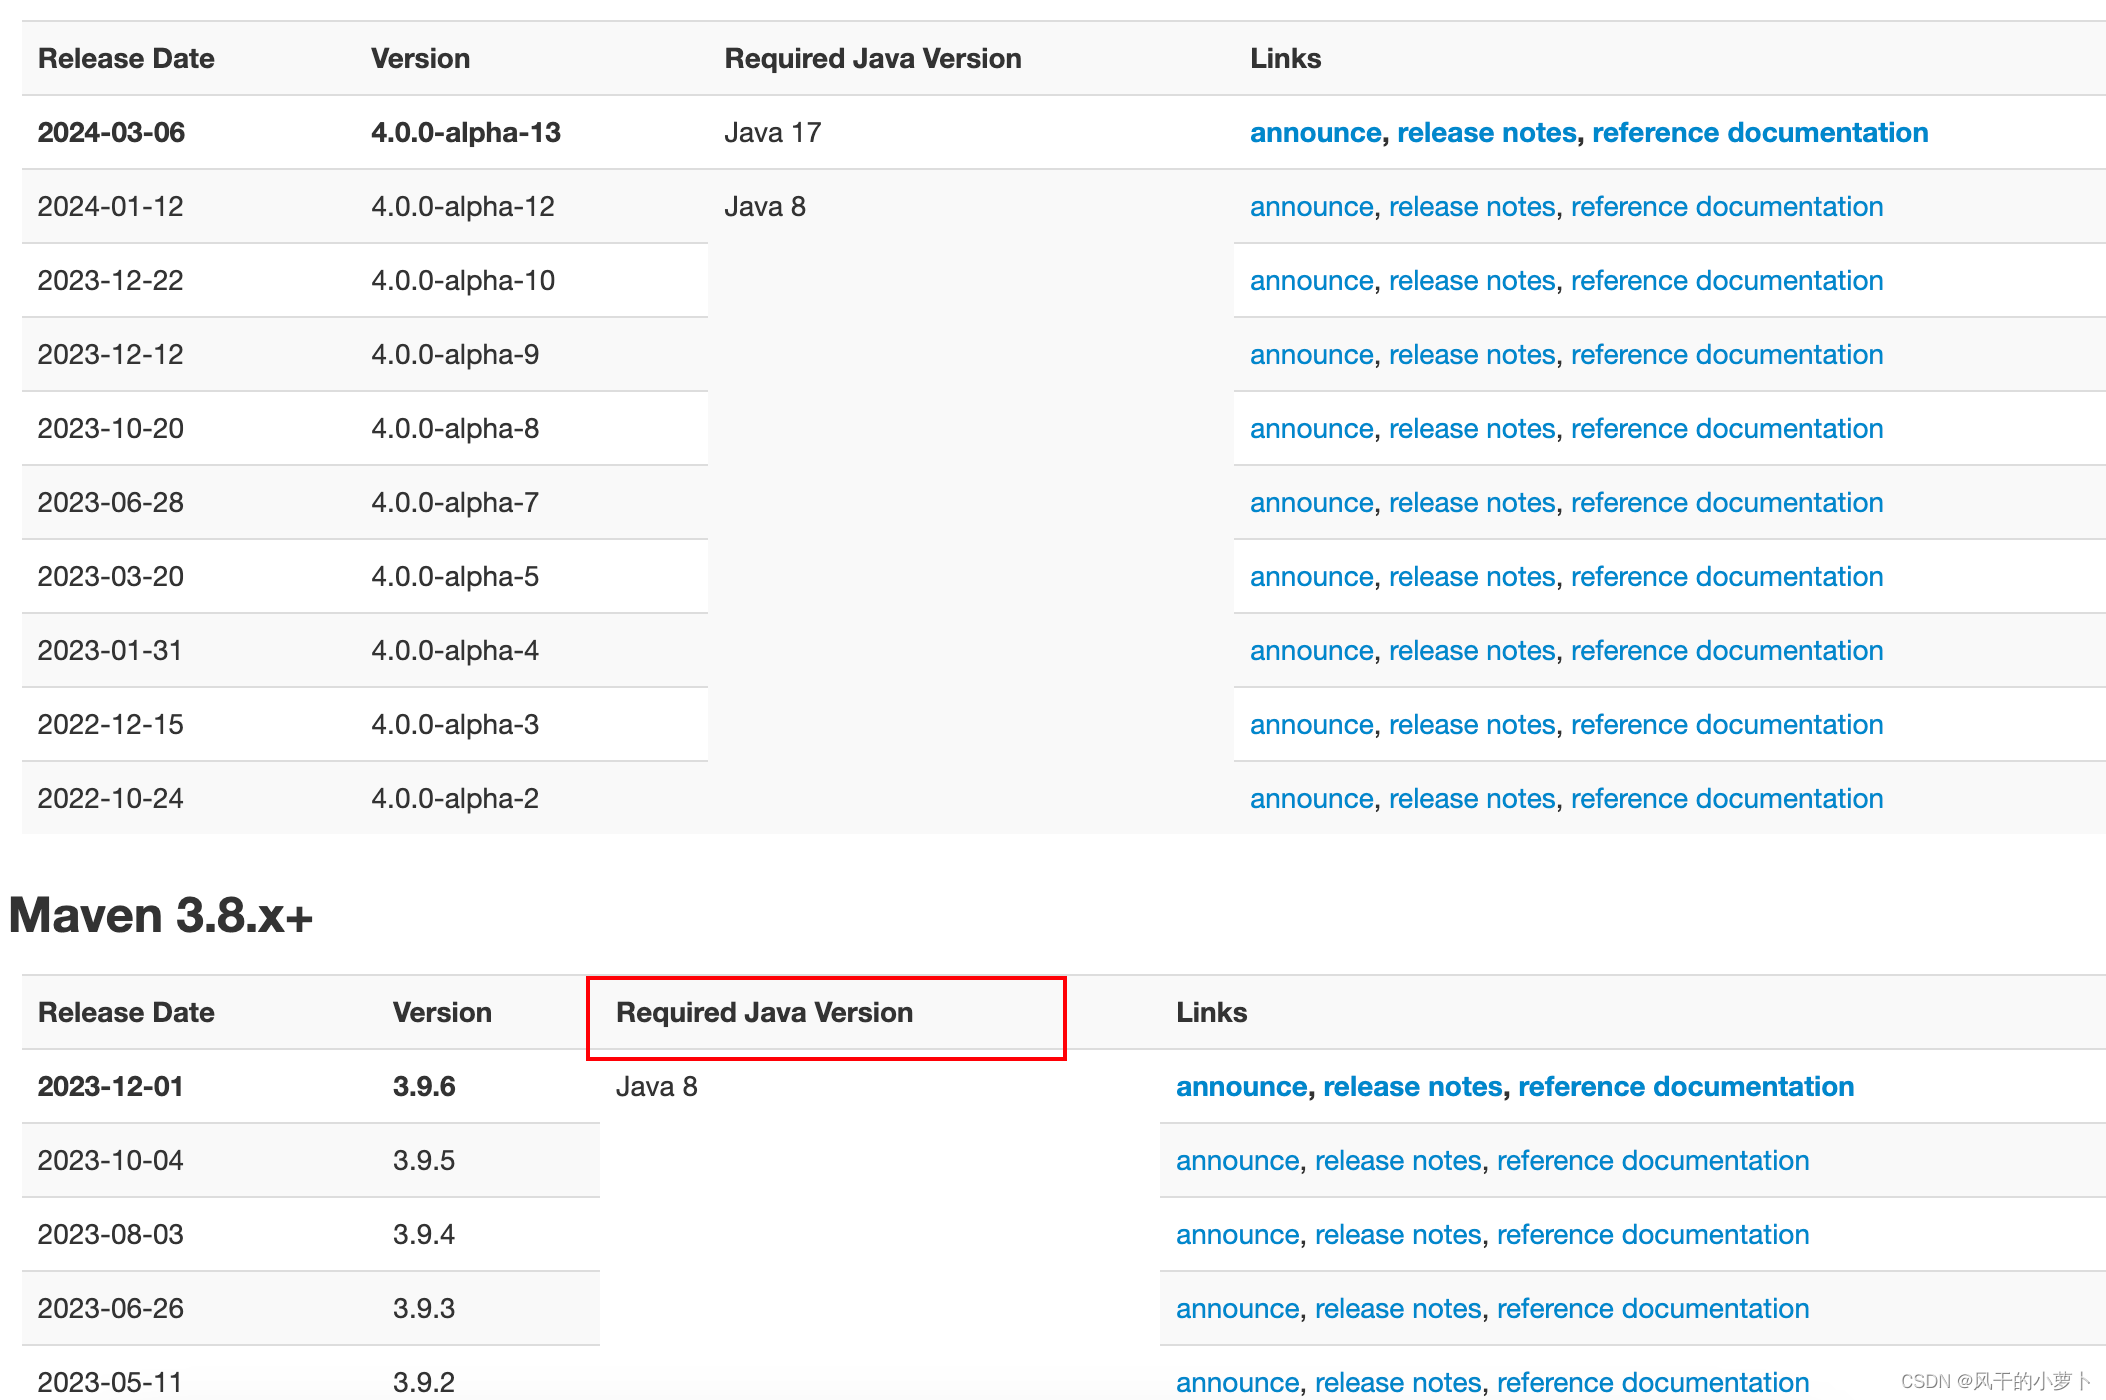
Task: Open announce link for Maven 3.9.4
Action: pyautogui.click(x=1237, y=1234)
